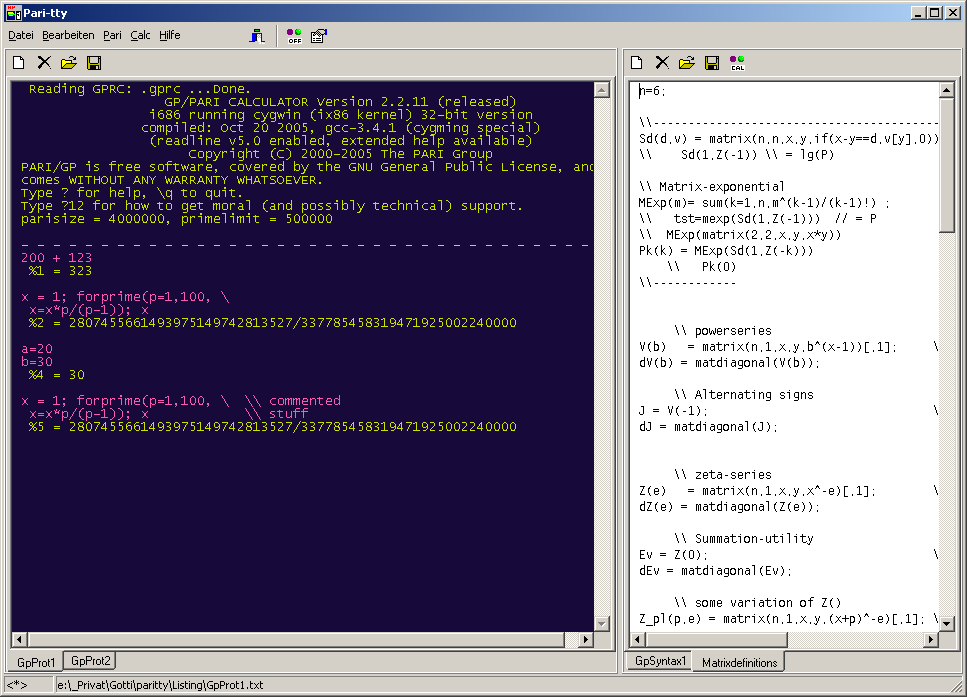Click the New file icon in right panel
This screenshot has width=967, height=697.
point(637,63)
